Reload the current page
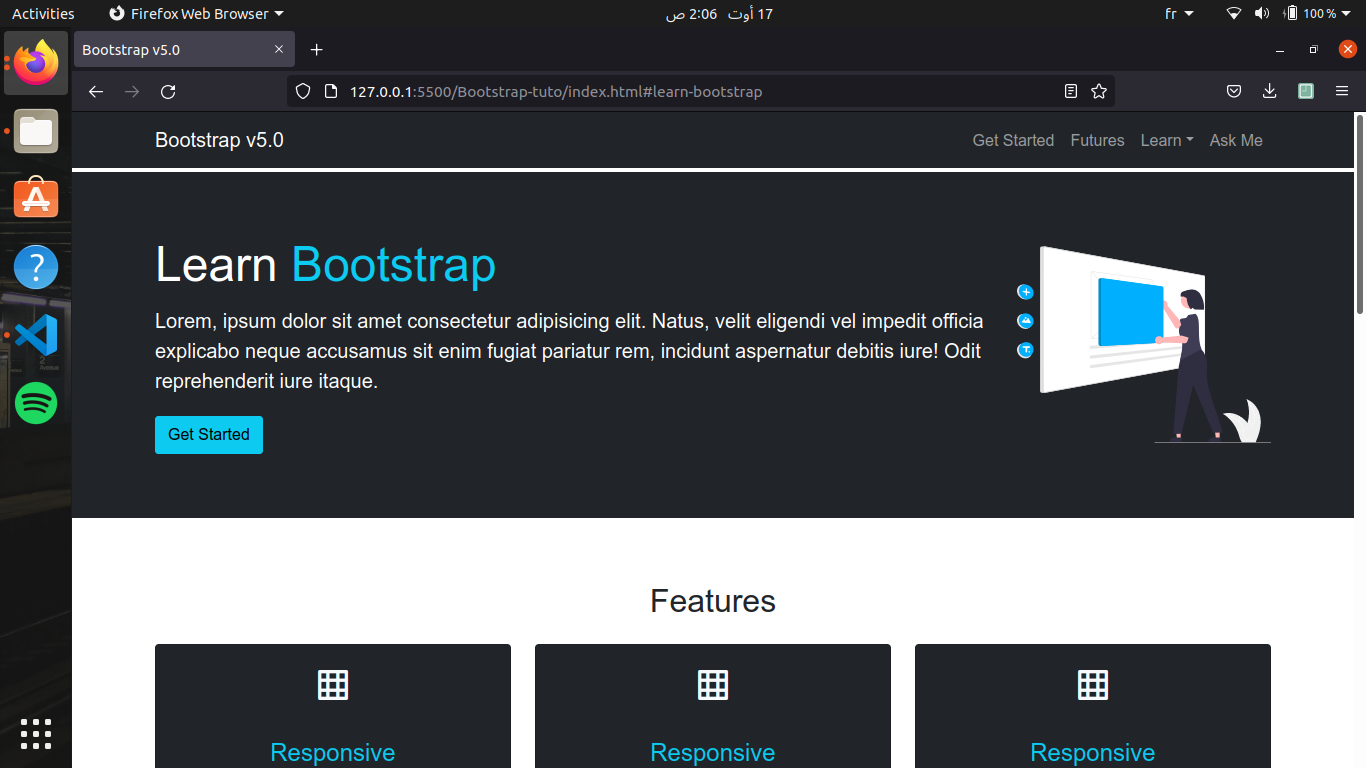Image resolution: width=1366 pixels, height=768 pixels. (x=168, y=92)
